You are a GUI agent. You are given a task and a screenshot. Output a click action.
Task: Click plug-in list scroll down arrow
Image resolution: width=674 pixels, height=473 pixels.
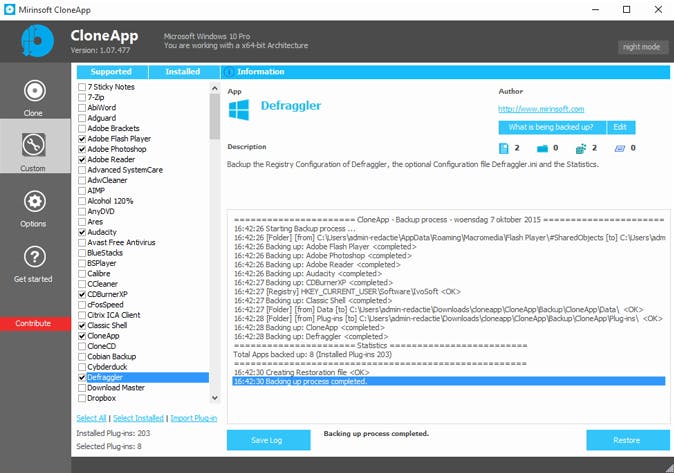214,398
